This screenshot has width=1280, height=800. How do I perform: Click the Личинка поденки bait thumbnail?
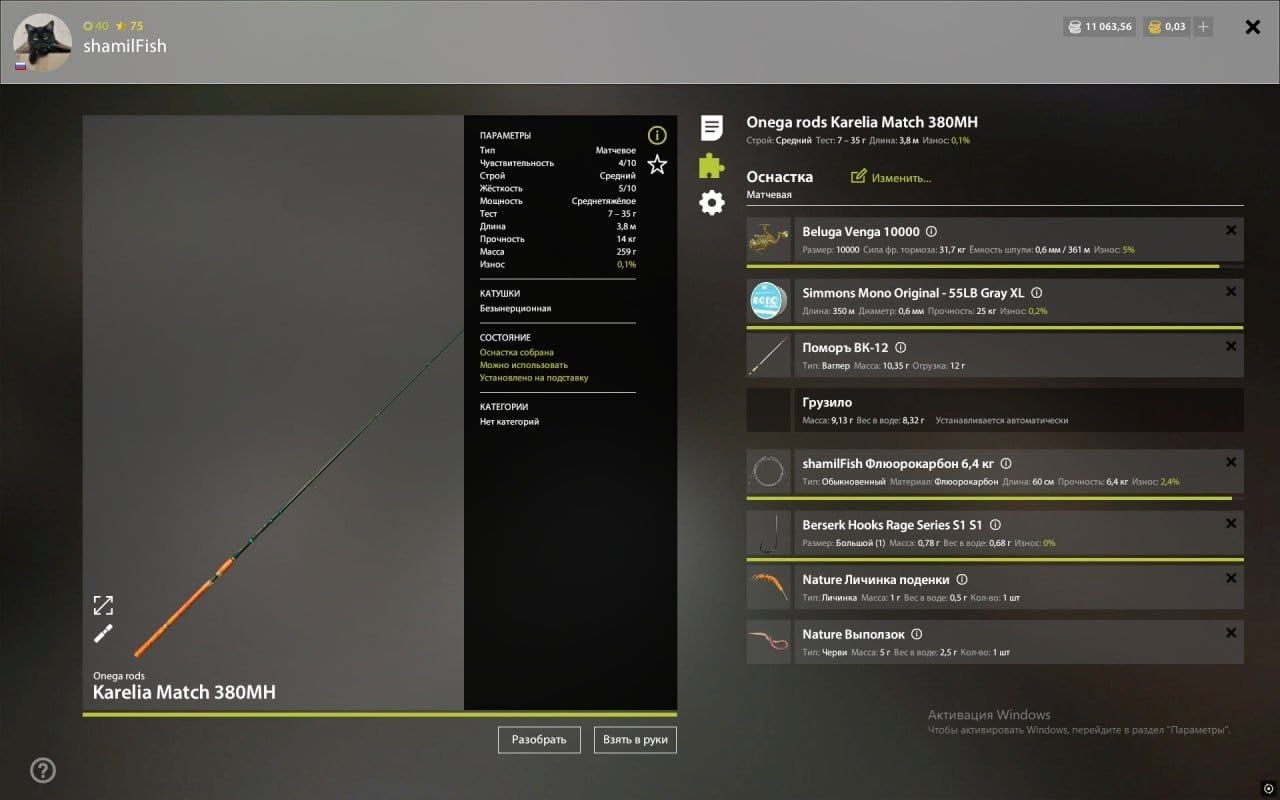769,587
